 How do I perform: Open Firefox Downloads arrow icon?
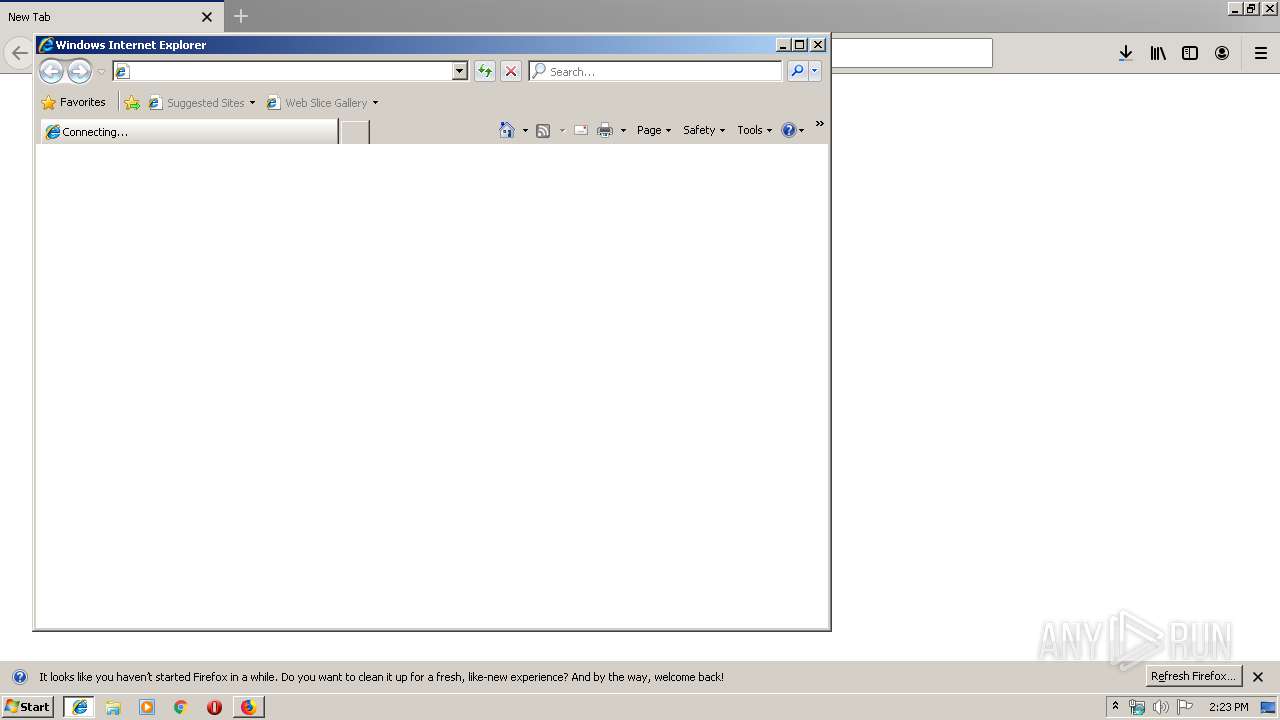1126,53
